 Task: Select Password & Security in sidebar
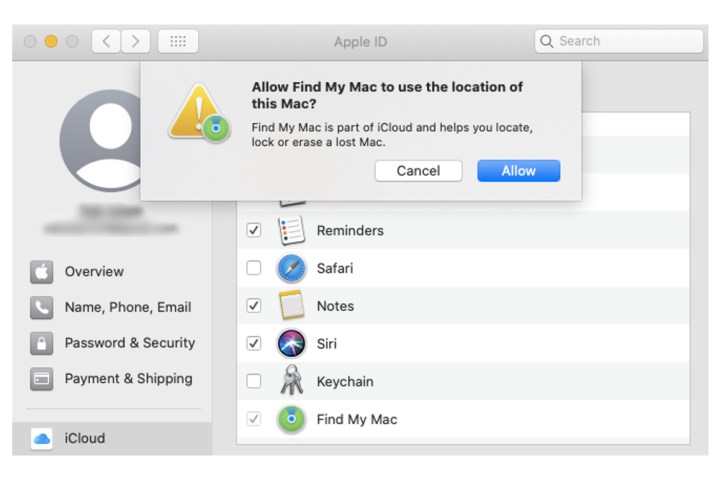click(x=129, y=343)
